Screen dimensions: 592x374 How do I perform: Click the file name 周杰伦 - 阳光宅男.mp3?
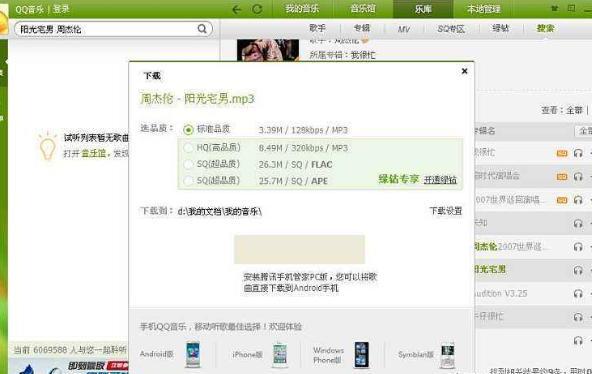pos(197,99)
